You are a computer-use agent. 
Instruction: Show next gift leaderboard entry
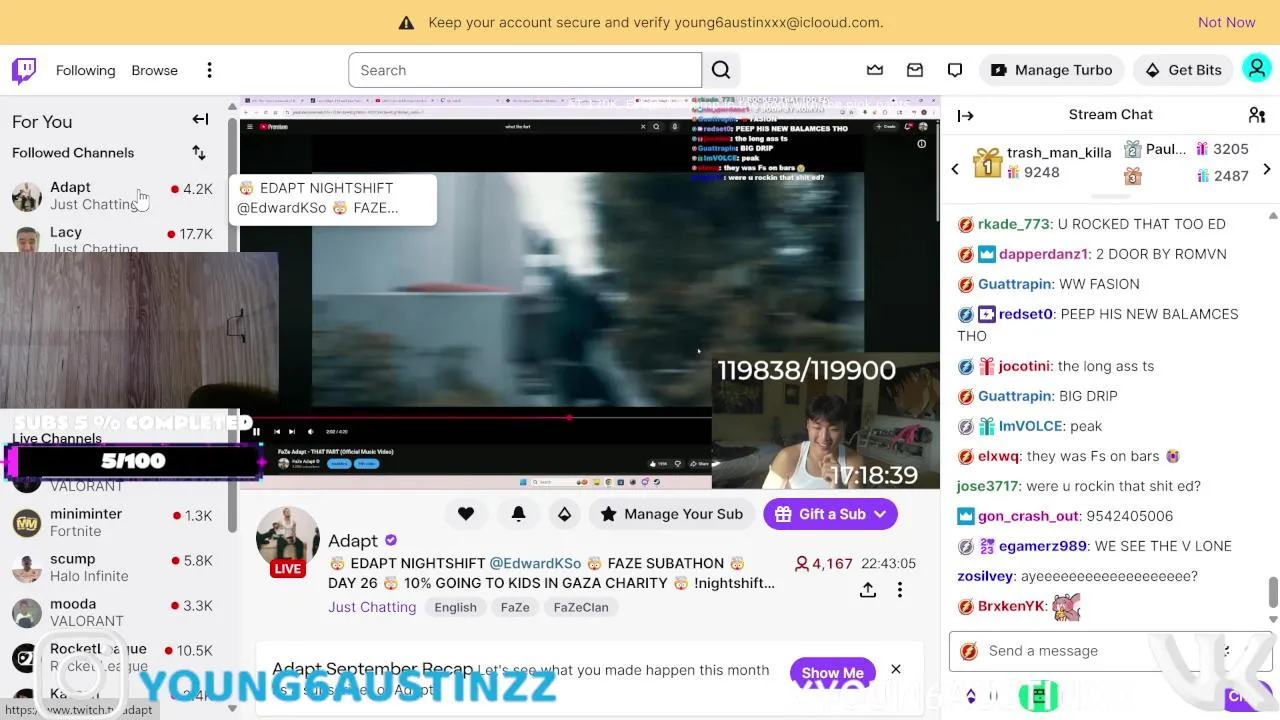pyautogui.click(x=1266, y=169)
